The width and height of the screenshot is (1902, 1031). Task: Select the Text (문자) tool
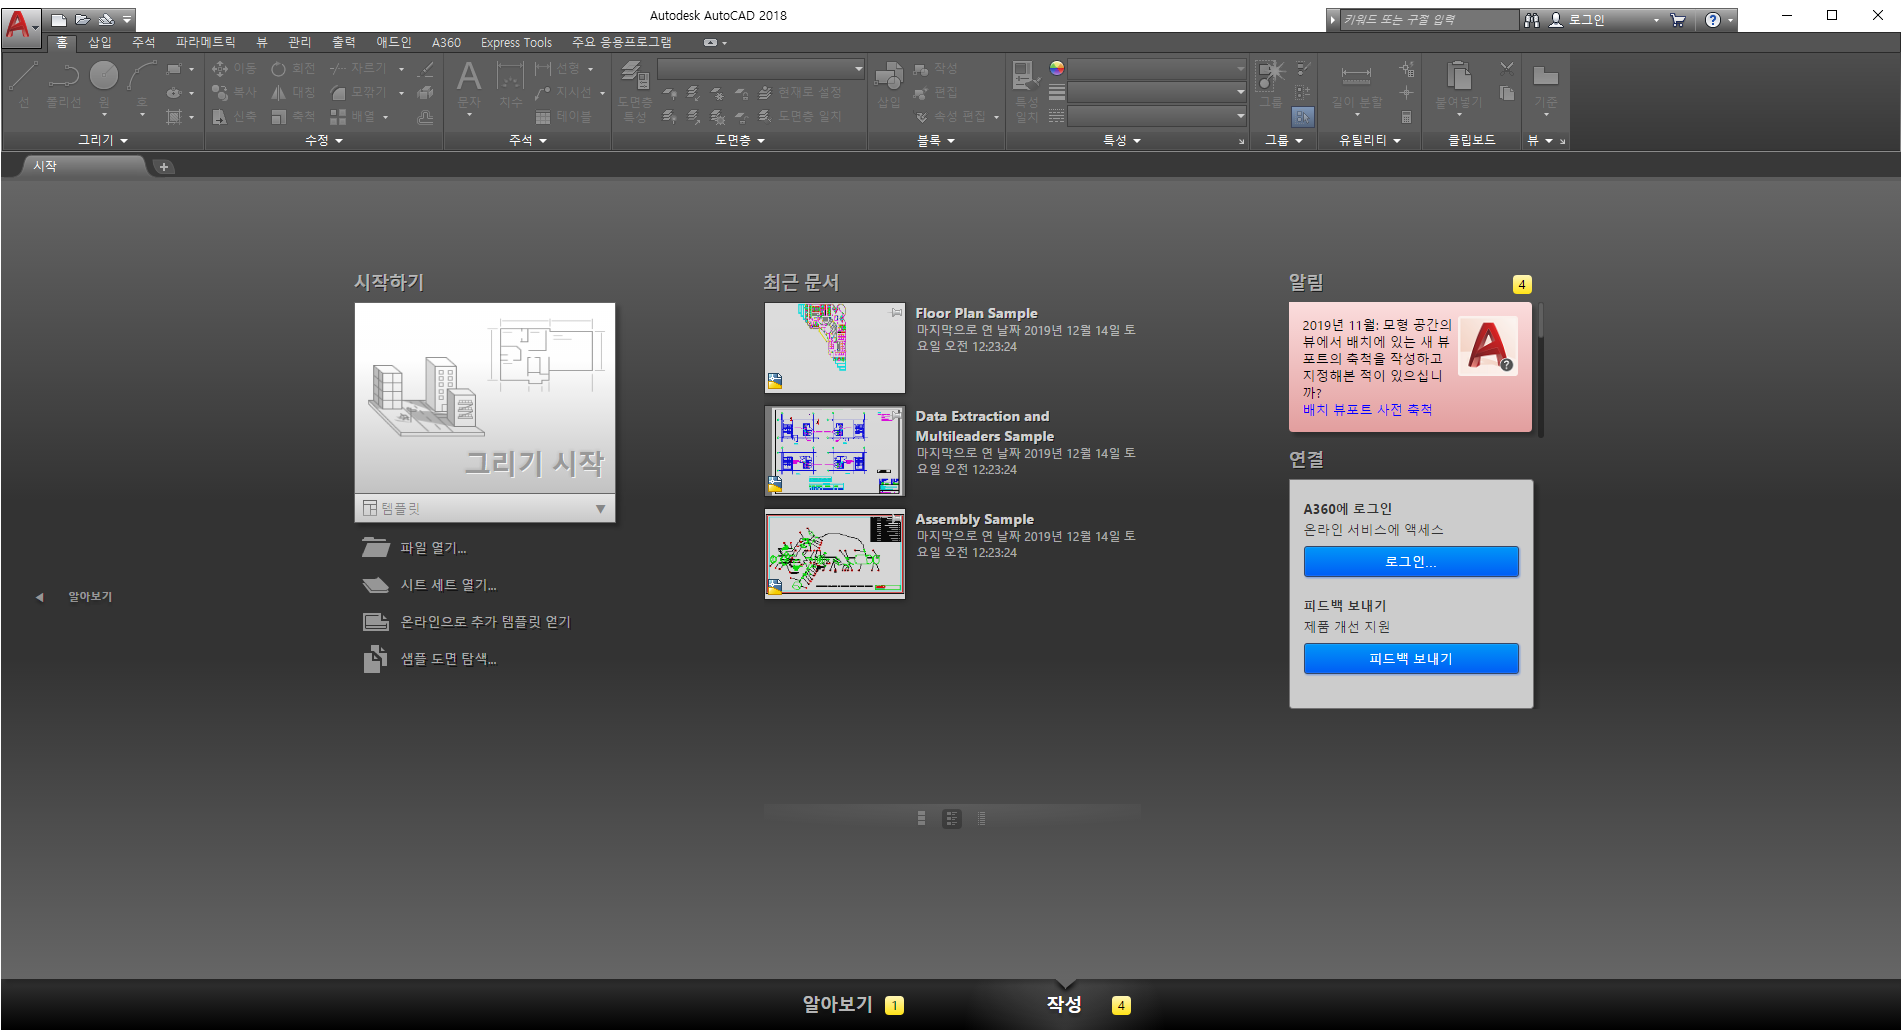[469, 84]
